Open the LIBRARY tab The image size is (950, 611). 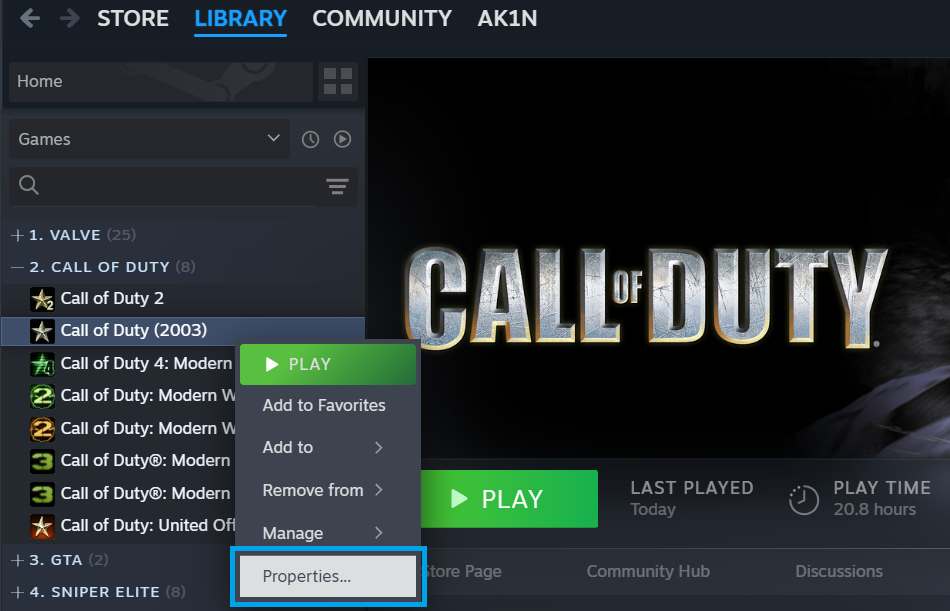241,18
